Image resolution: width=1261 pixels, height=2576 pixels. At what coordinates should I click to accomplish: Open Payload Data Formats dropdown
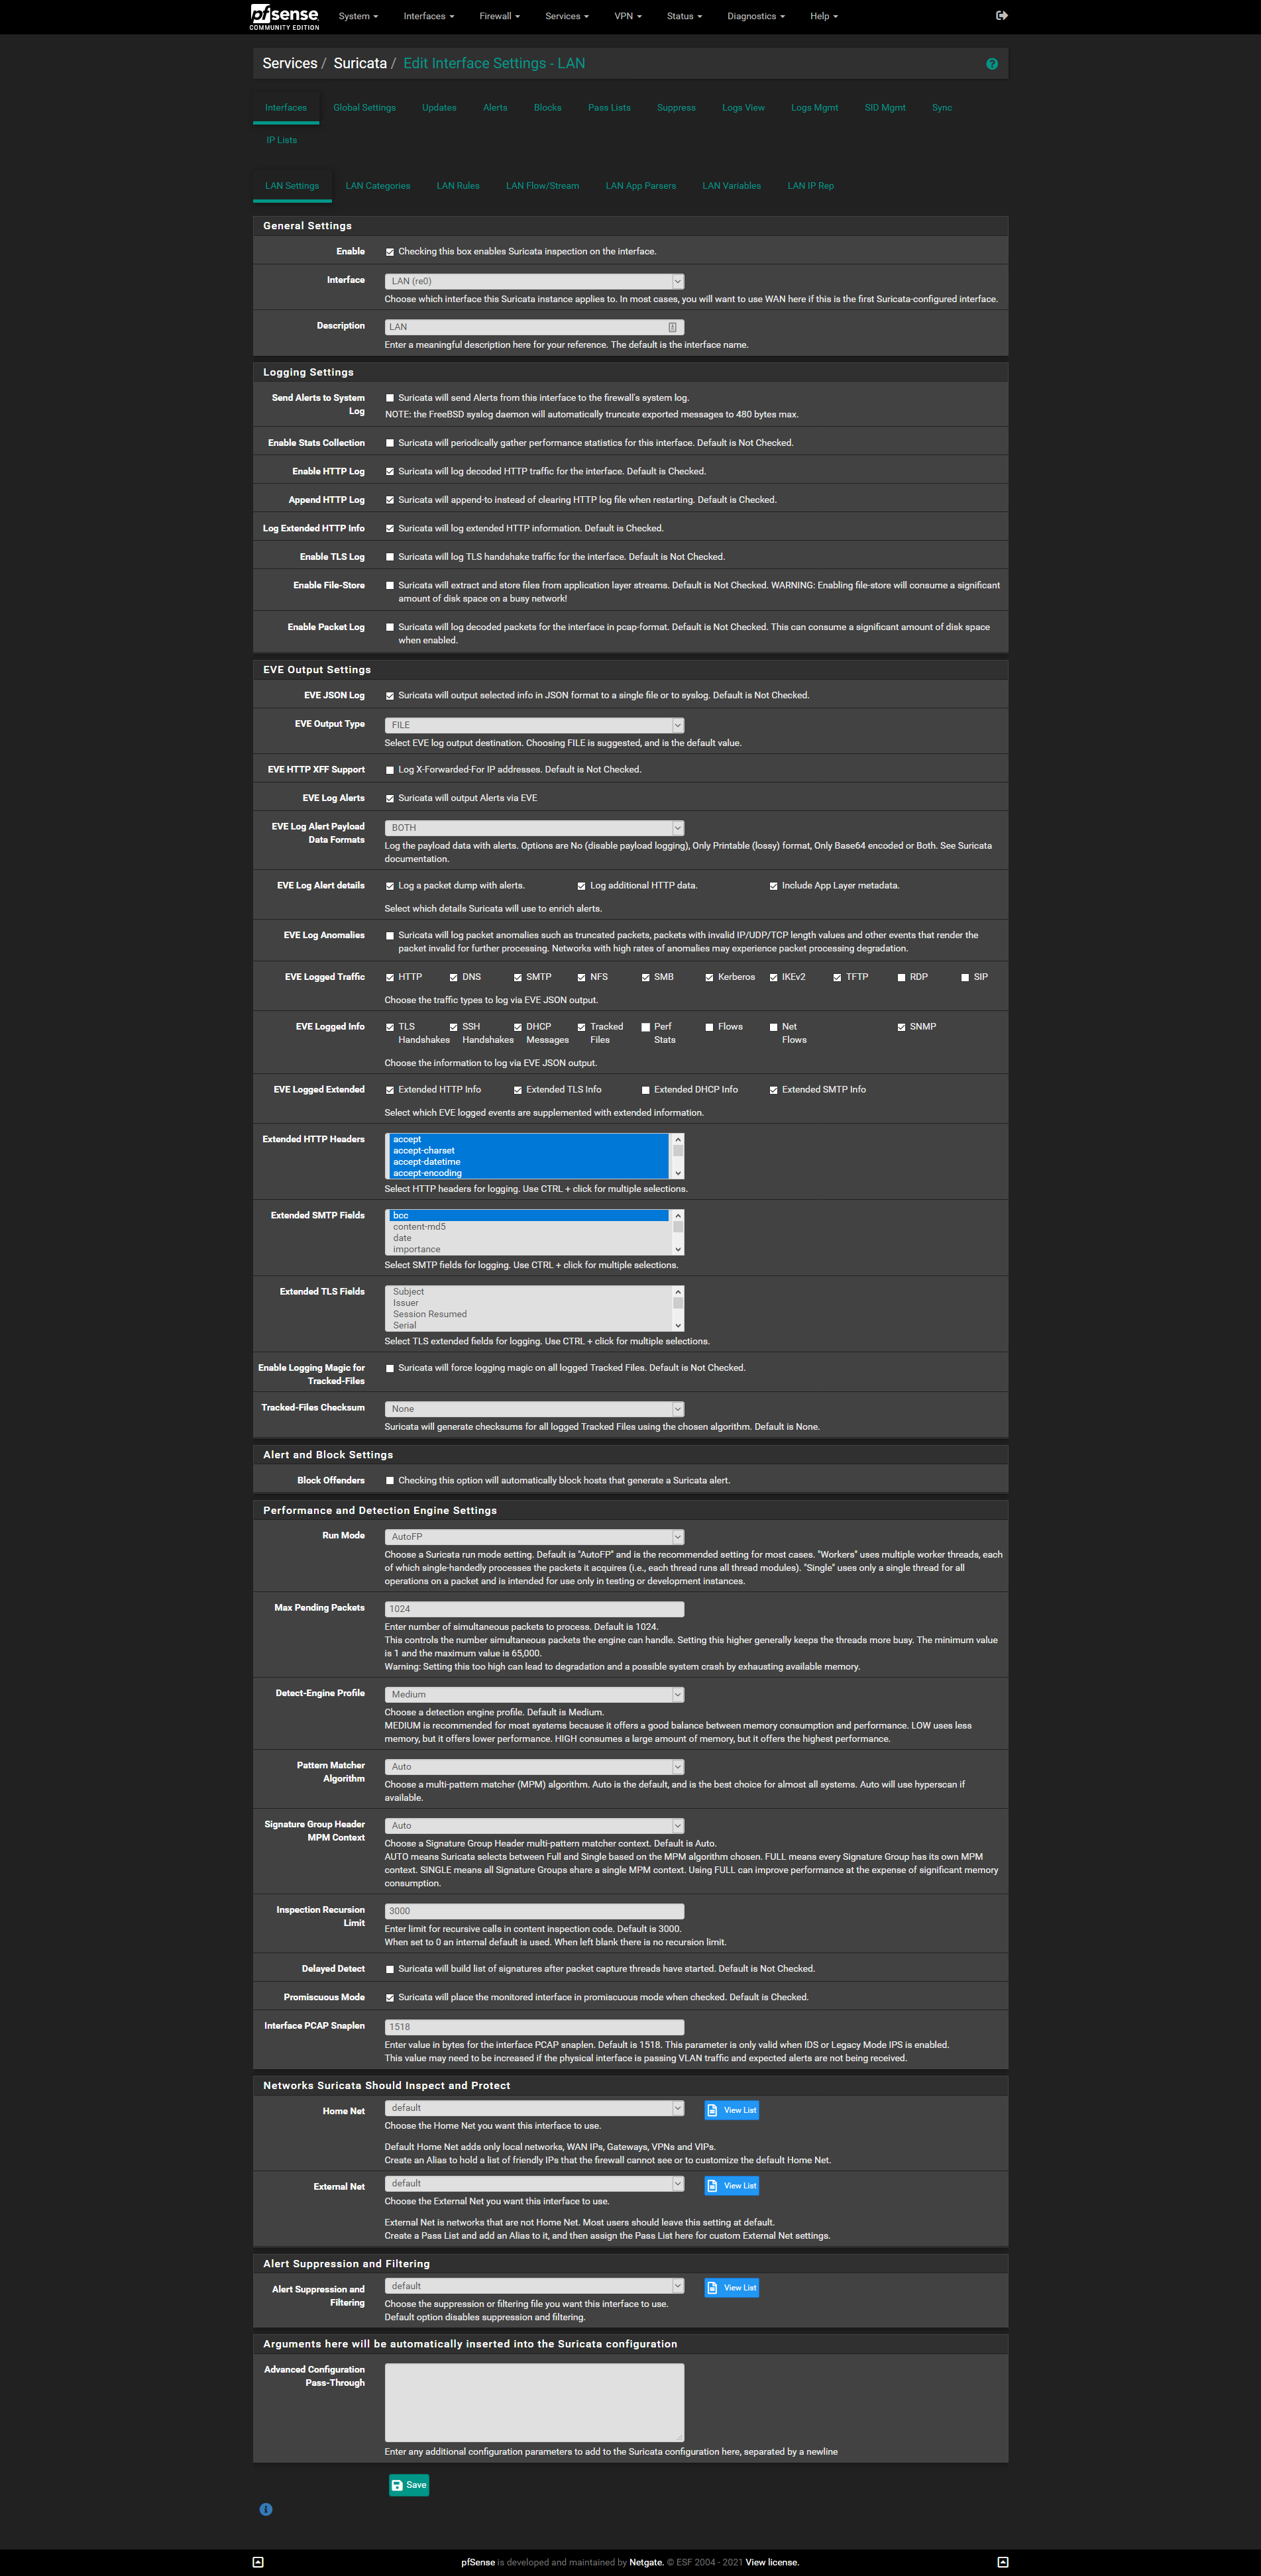coord(534,828)
